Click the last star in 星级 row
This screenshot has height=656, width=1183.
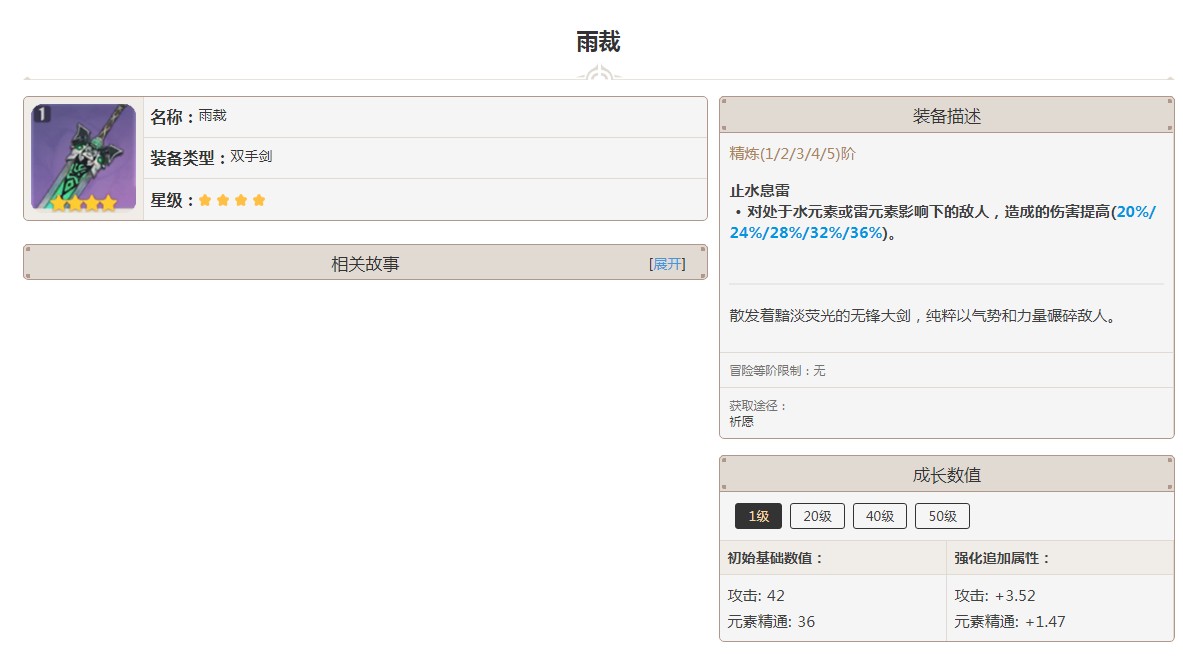coord(260,200)
